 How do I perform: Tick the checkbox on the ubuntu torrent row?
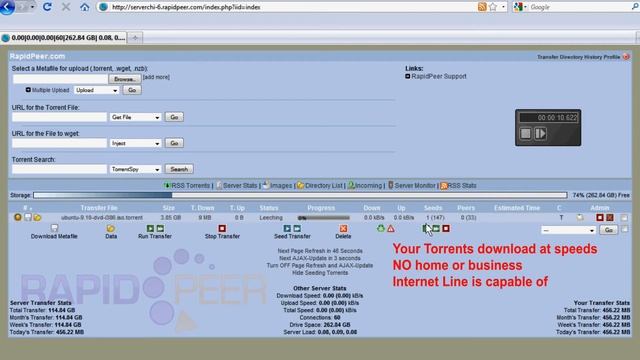624,218
